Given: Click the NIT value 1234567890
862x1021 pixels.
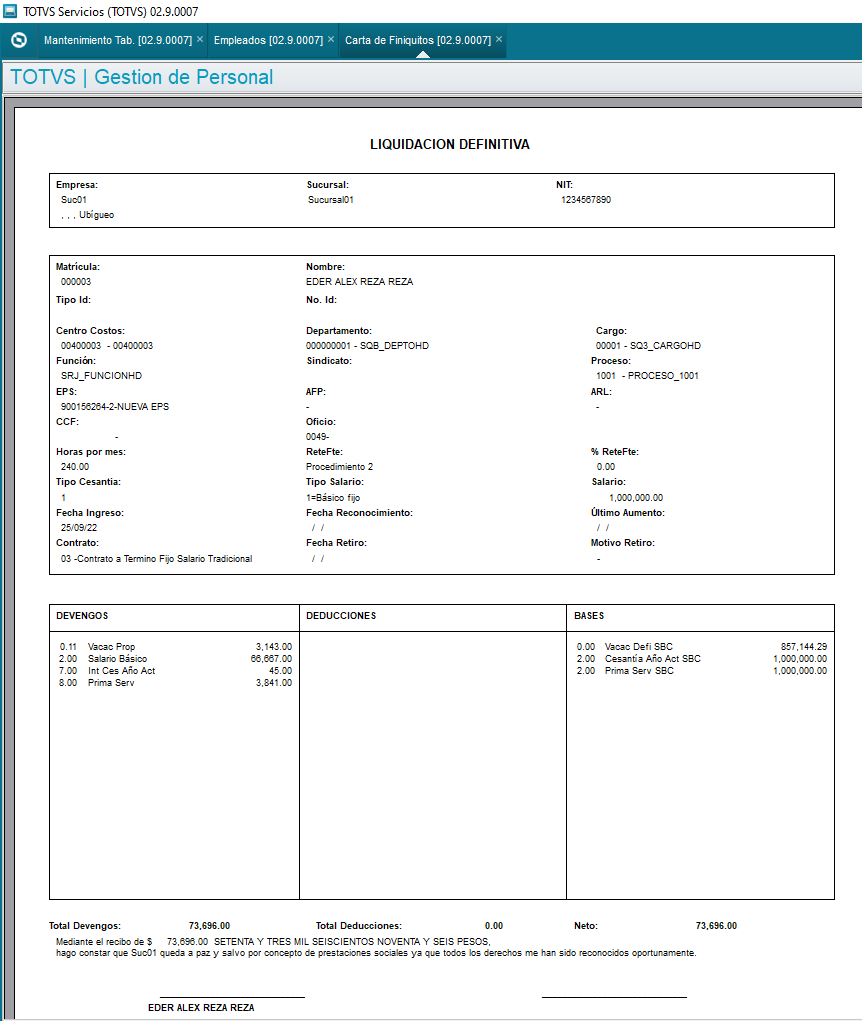Looking at the screenshot, I should point(586,200).
